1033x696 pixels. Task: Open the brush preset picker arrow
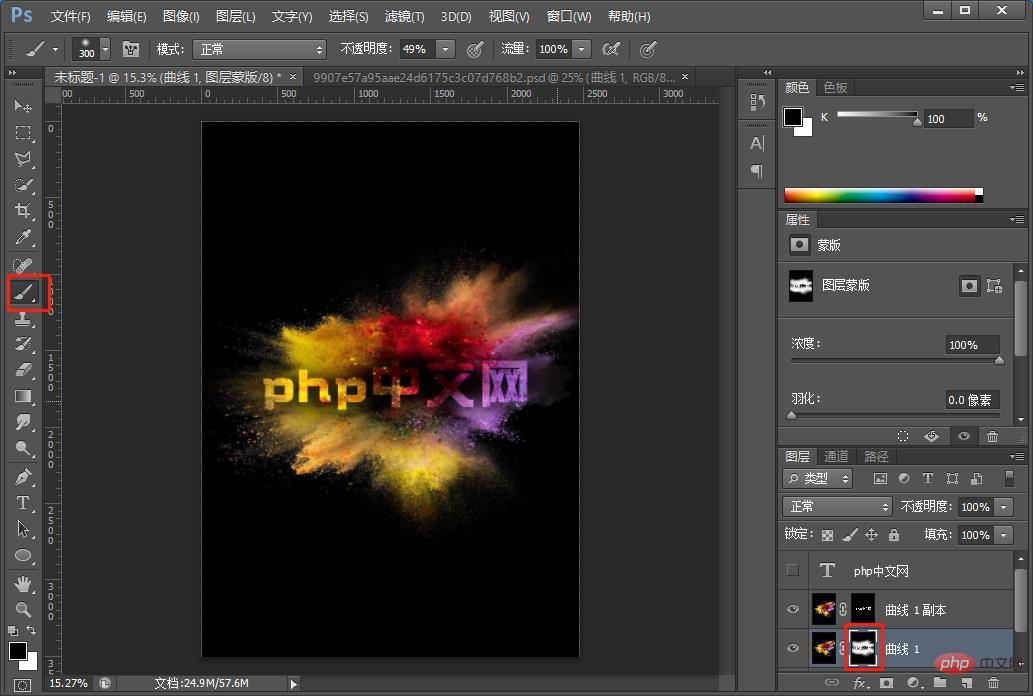point(105,49)
